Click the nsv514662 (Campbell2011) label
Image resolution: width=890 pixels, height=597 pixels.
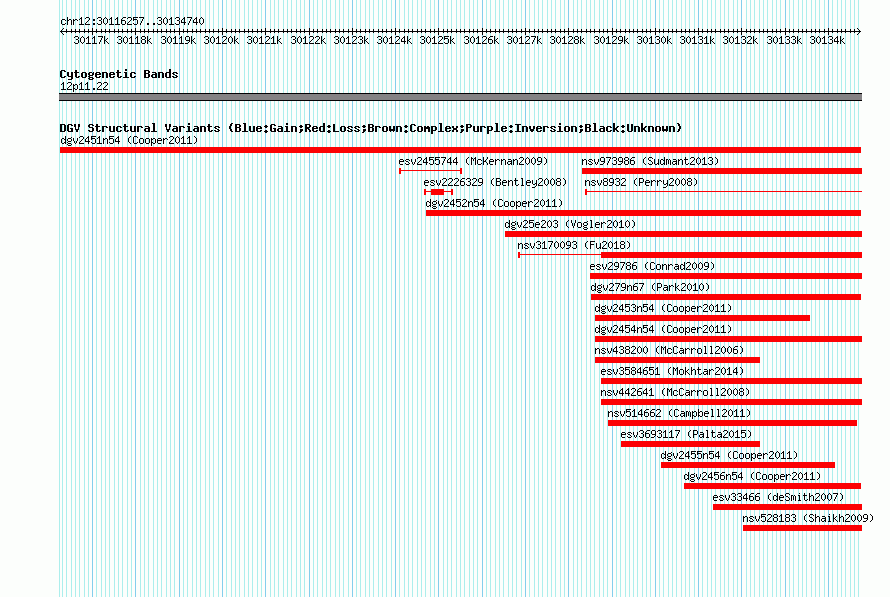(679, 413)
